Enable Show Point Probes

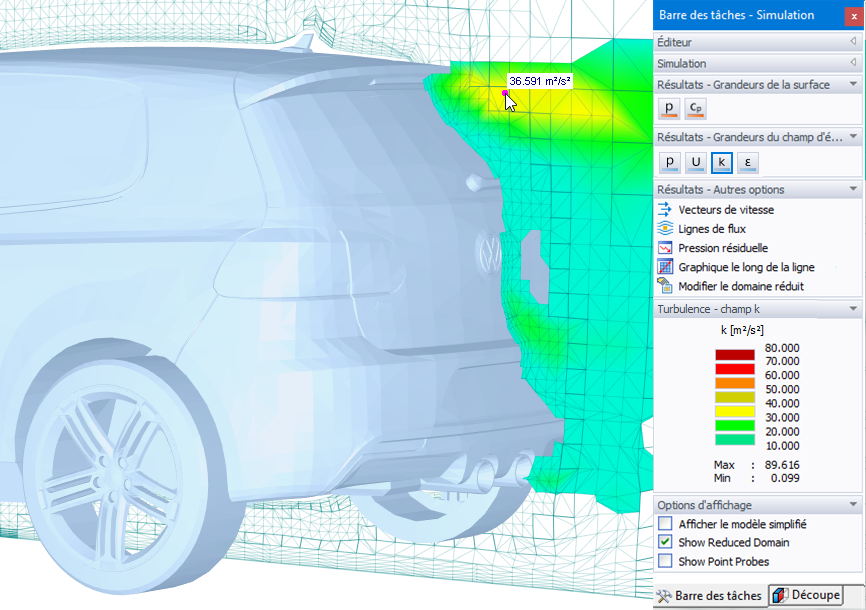[x=666, y=561]
